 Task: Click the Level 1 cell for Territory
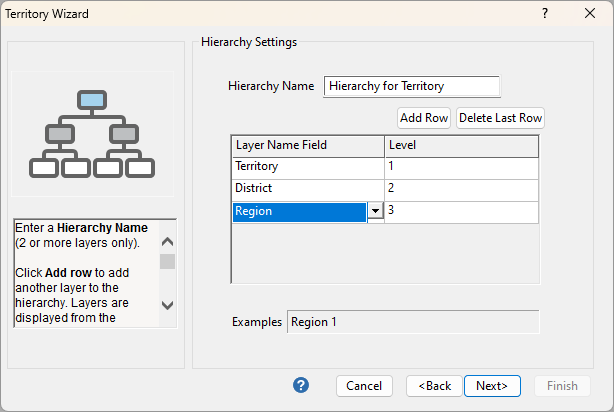(461, 166)
